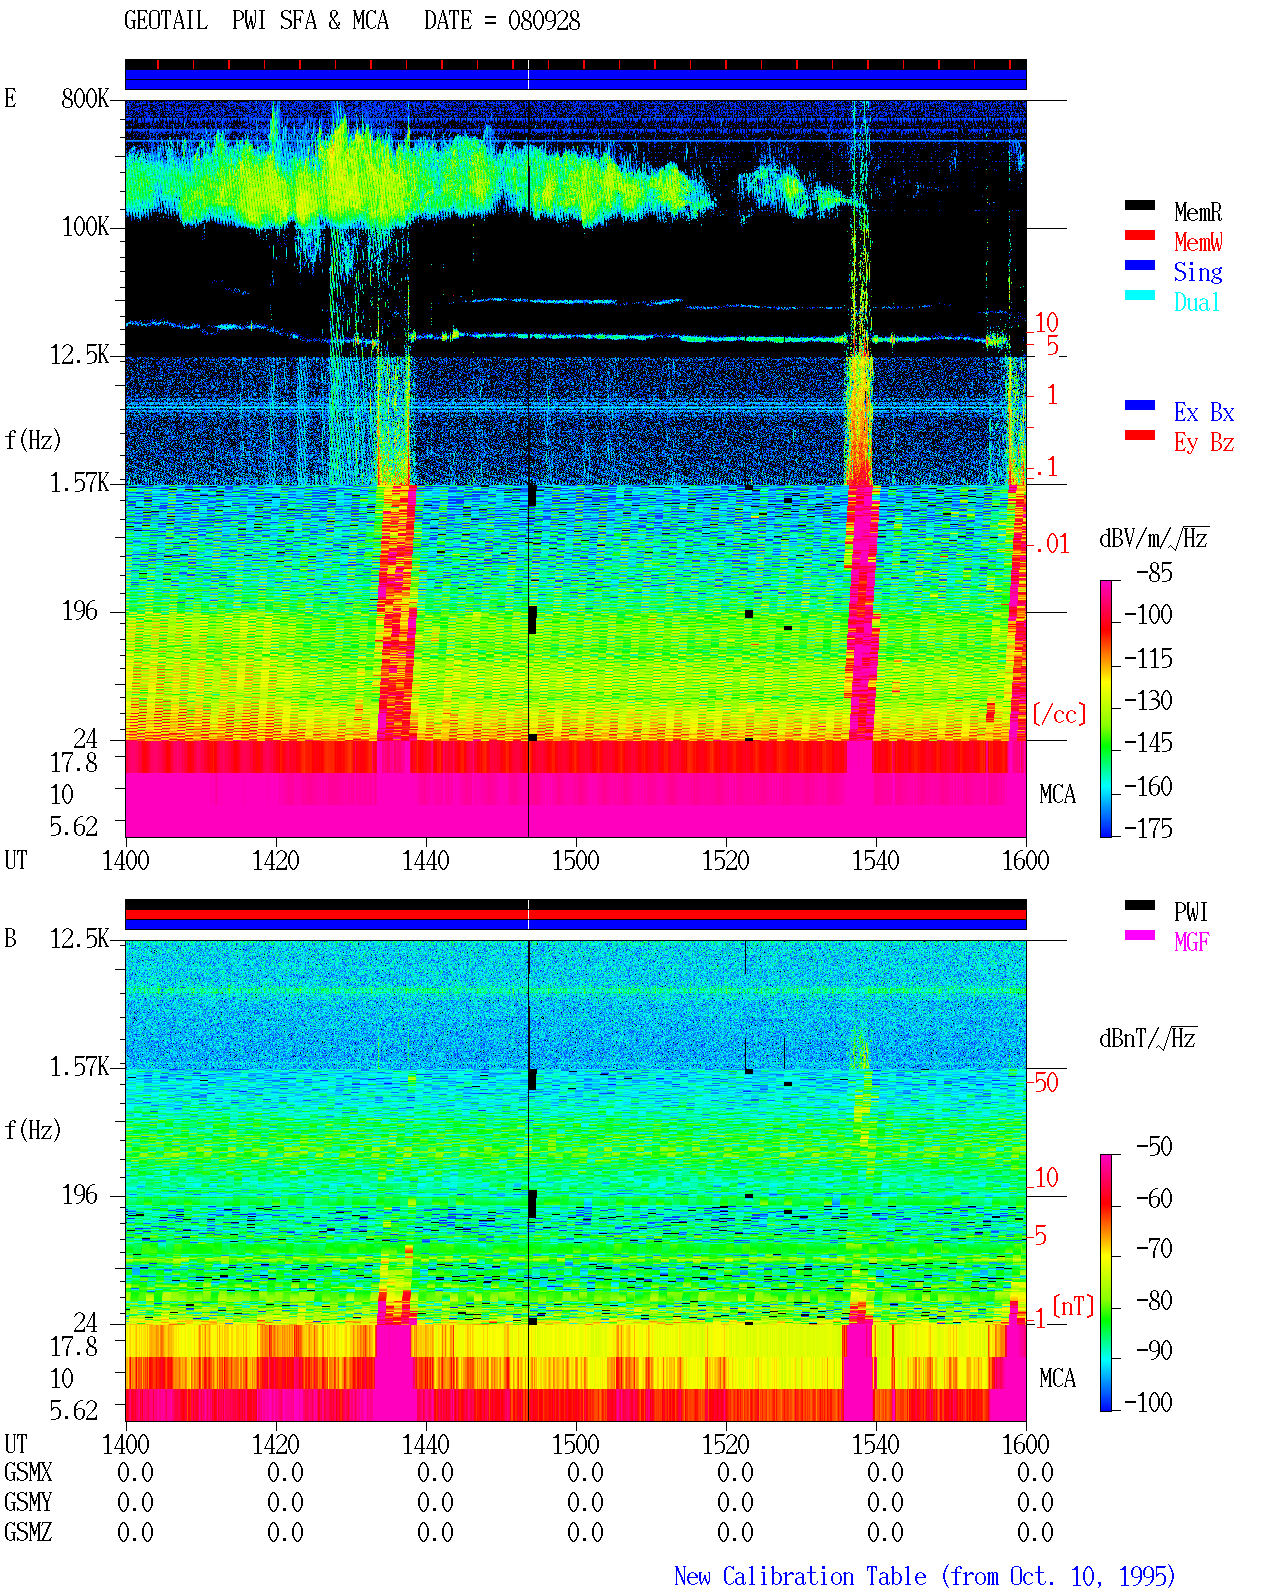Click the Ex Bx legend label

(1204, 412)
